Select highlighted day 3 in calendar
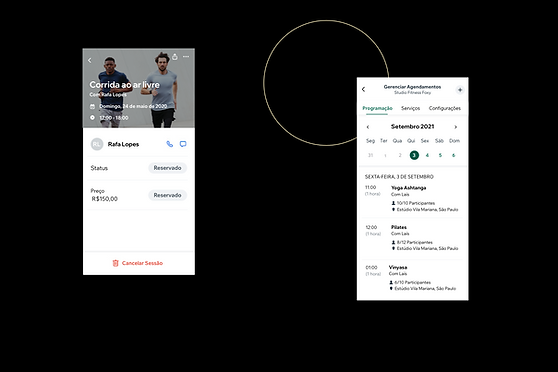The height and width of the screenshot is (372, 558). click(414, 155)
